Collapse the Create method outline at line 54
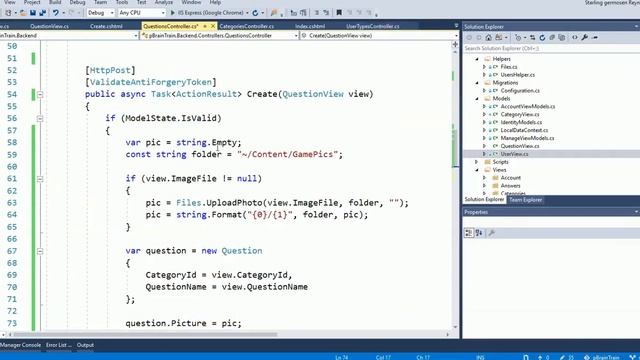The height and width of the screenshot is (360, 640). pos(40,94)
